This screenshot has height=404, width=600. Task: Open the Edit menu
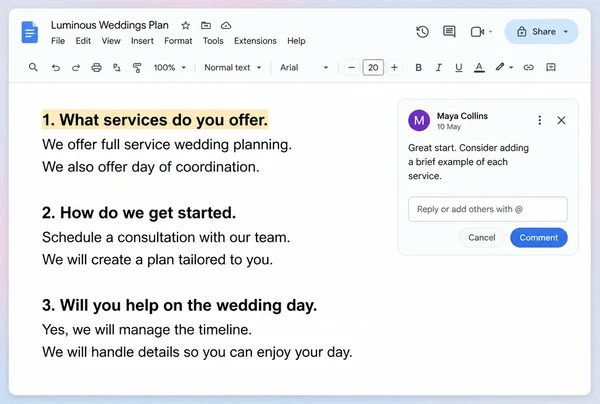coord(83,41)
